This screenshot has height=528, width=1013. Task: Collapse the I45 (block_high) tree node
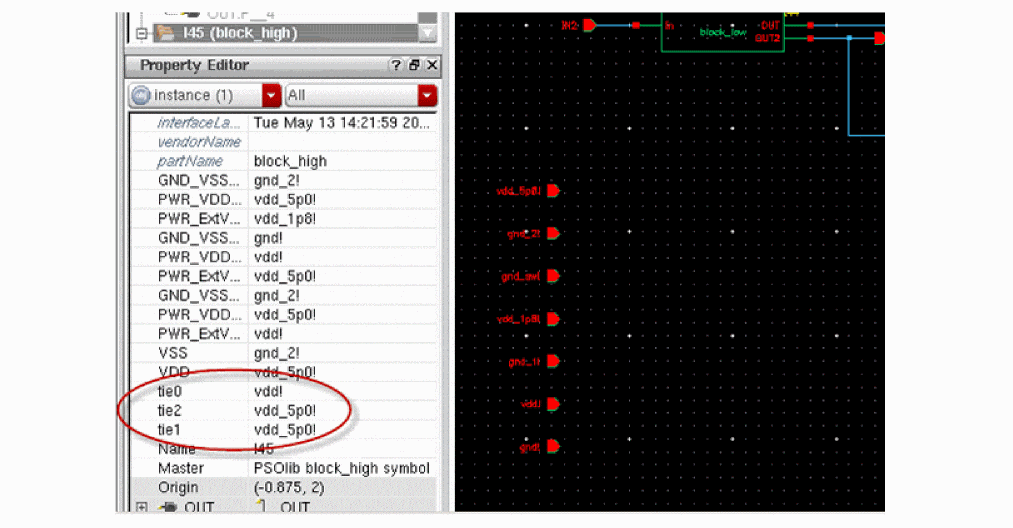click(141, 33)
